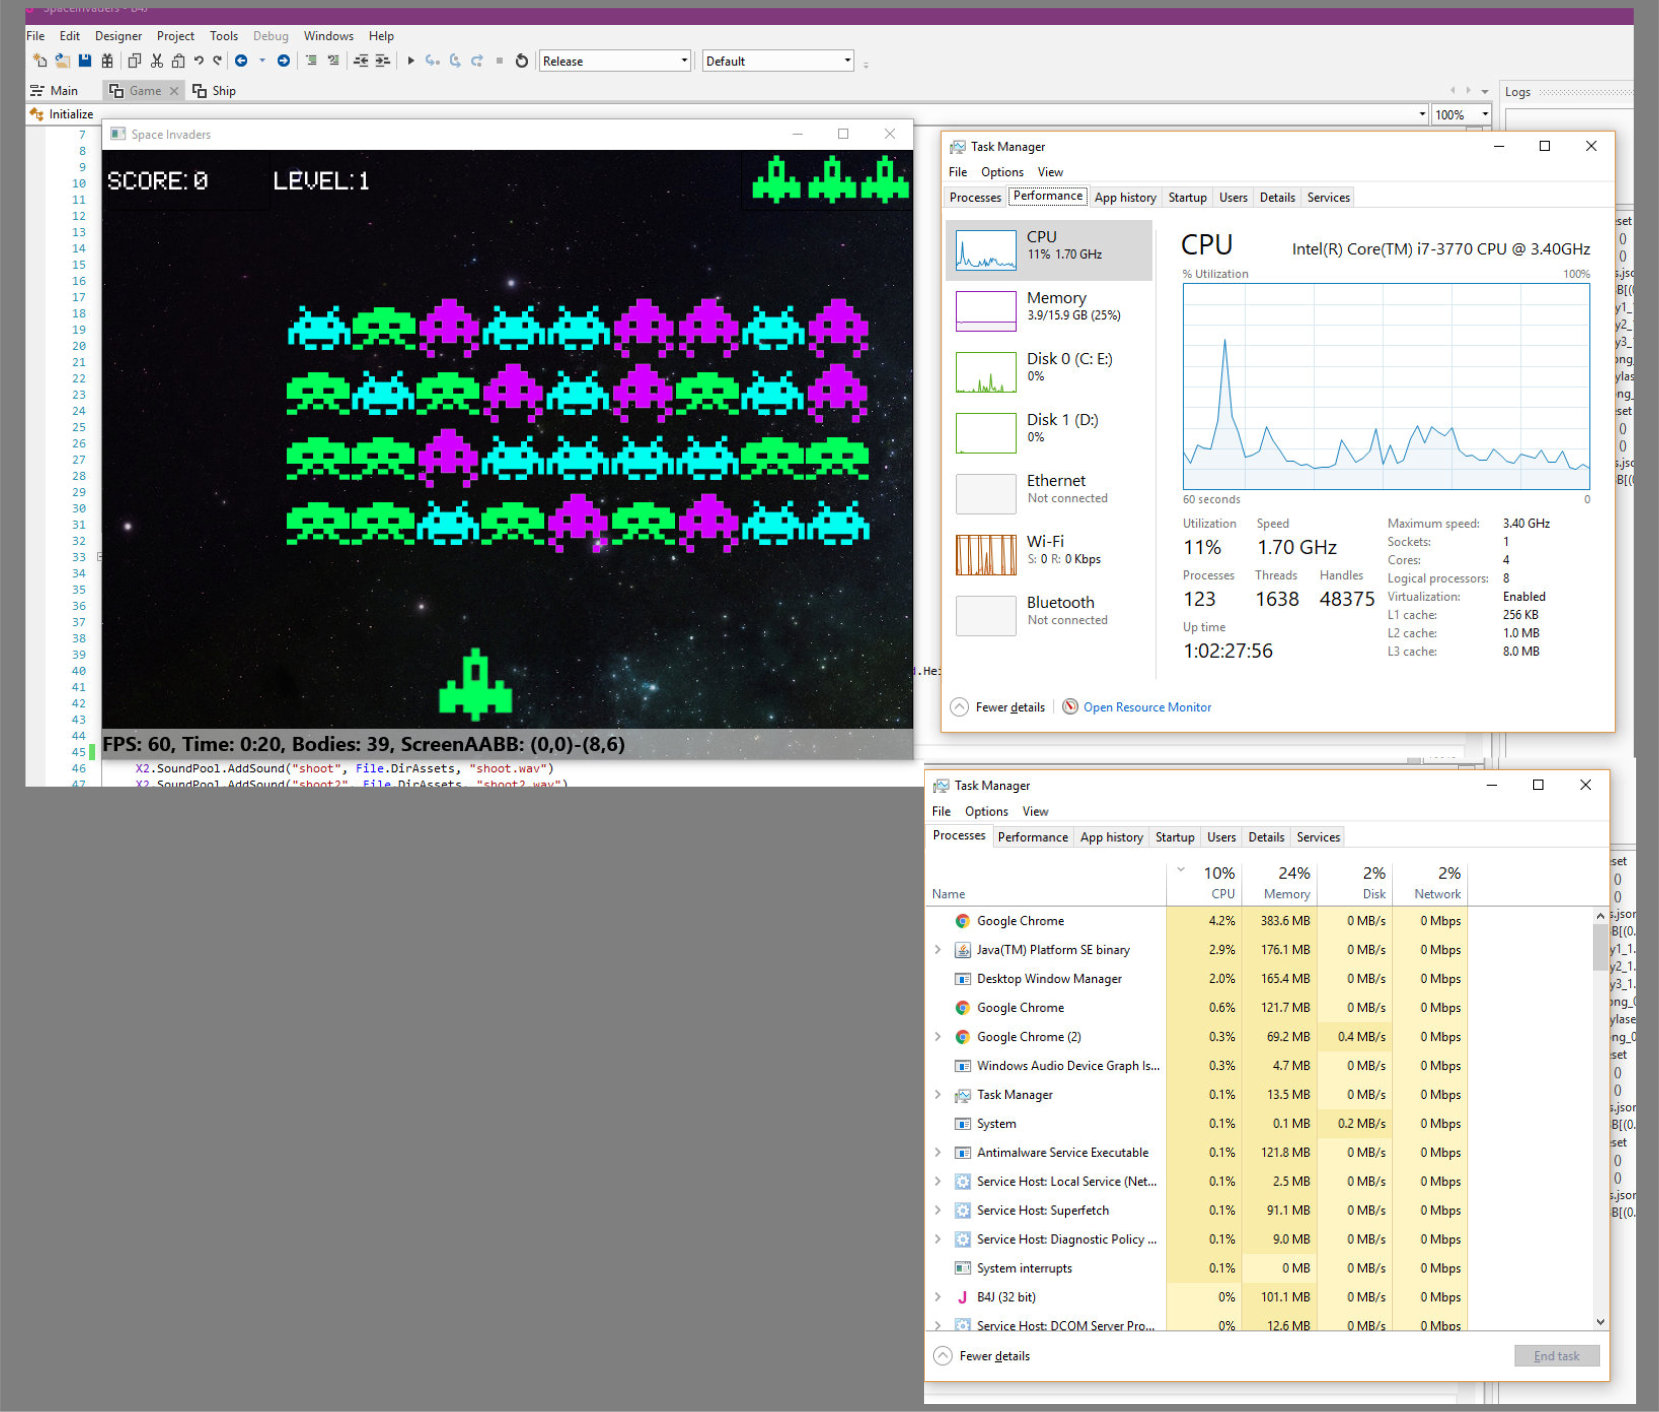Sort processes by the Network column header

tap(1430, 883)
